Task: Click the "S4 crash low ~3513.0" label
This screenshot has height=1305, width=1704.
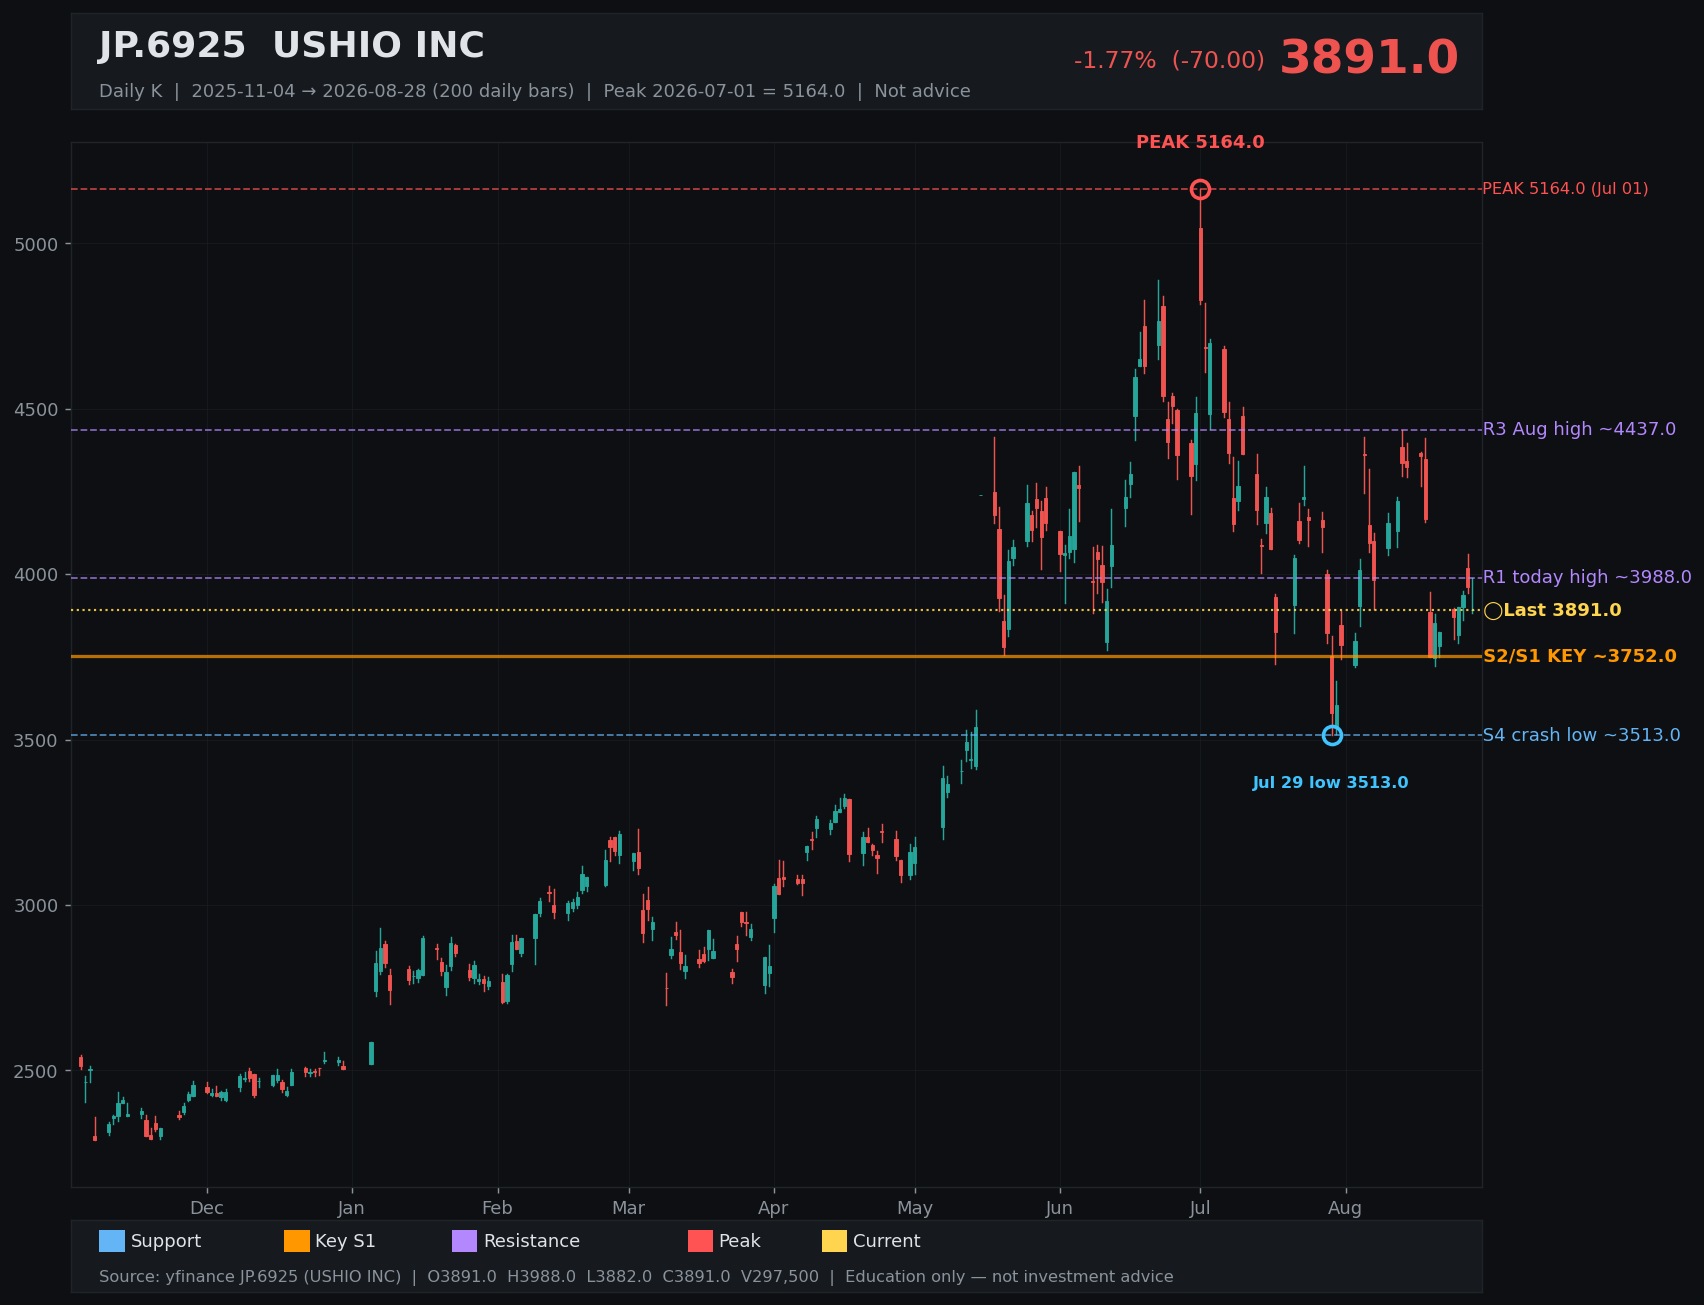Action: pyautogui.click(x=1581, y=735)
